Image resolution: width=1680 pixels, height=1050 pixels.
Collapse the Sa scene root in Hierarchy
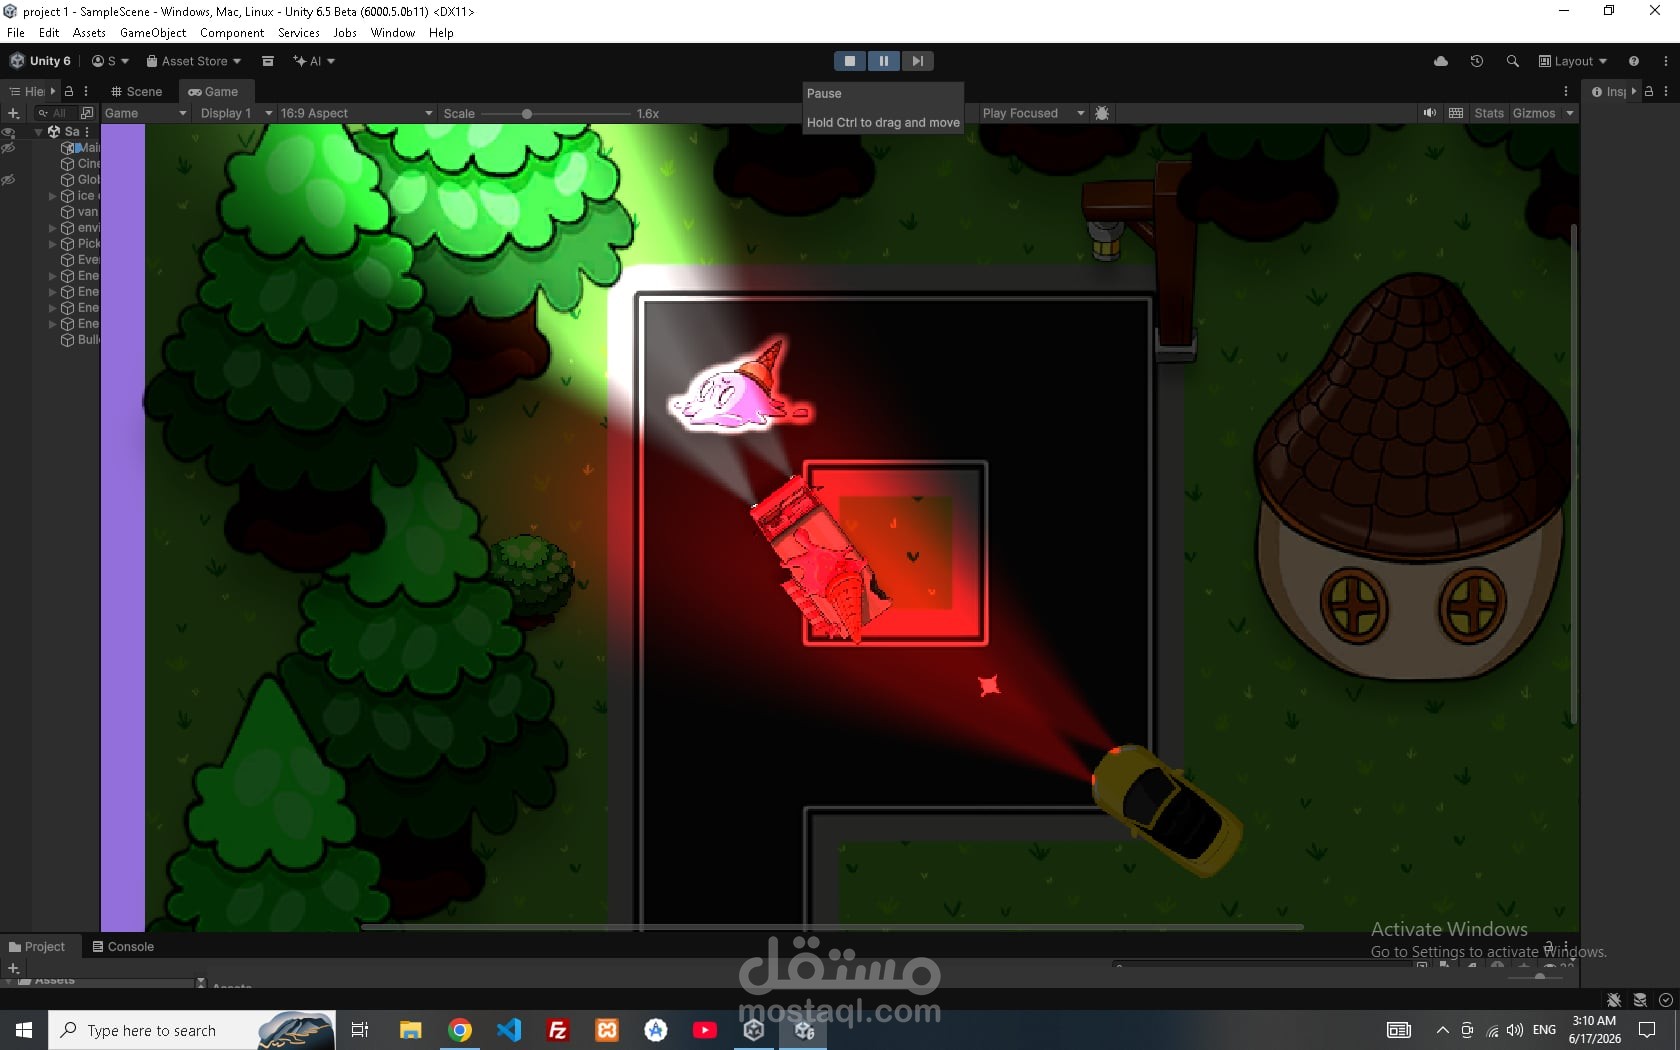pos(39,132)
